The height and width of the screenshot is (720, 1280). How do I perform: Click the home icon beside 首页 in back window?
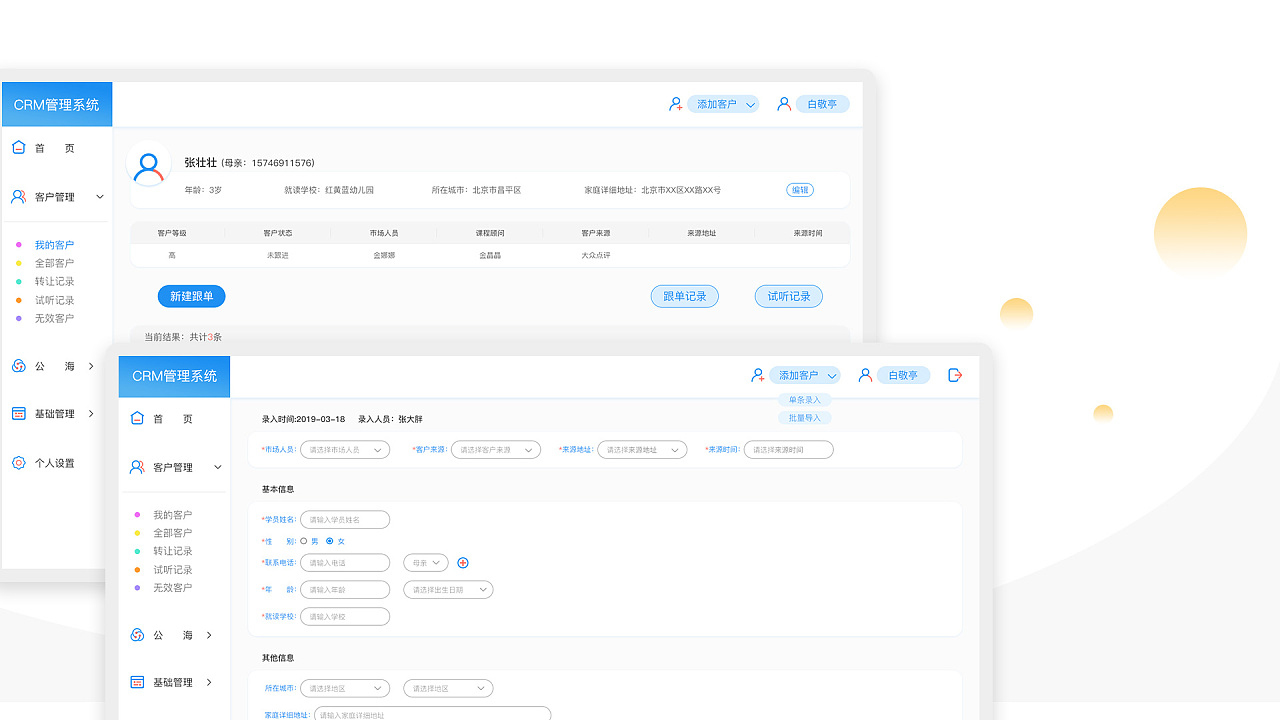[x=18, y=147]
